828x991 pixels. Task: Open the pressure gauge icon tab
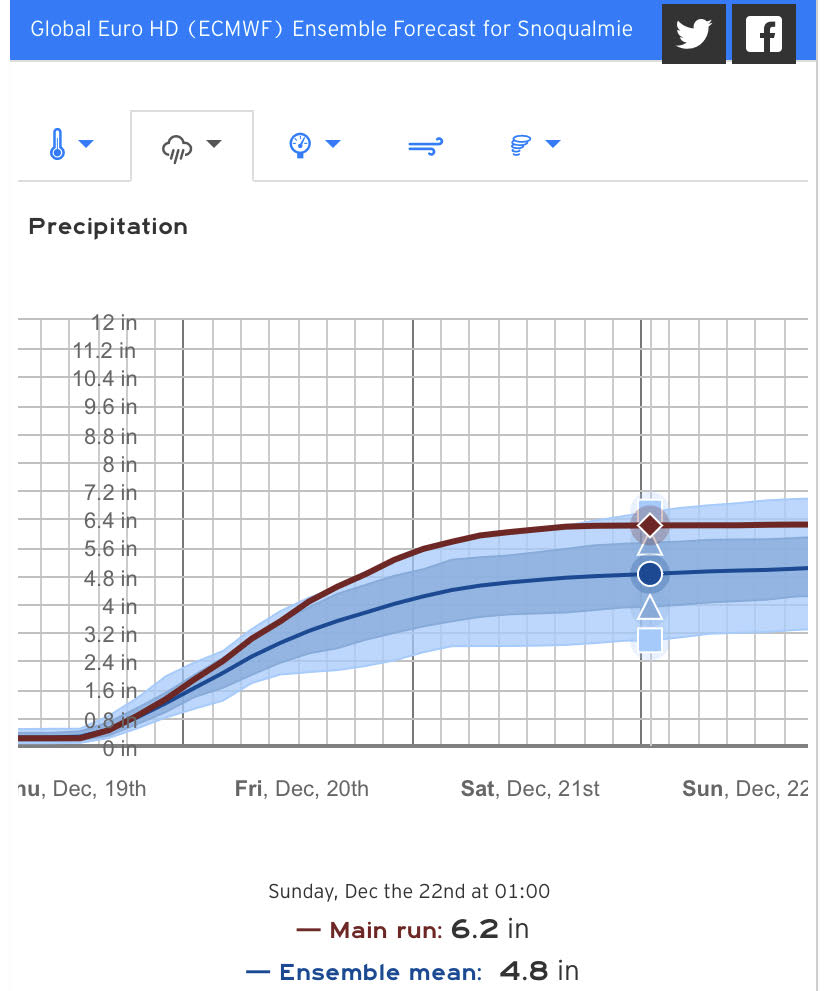300,146
